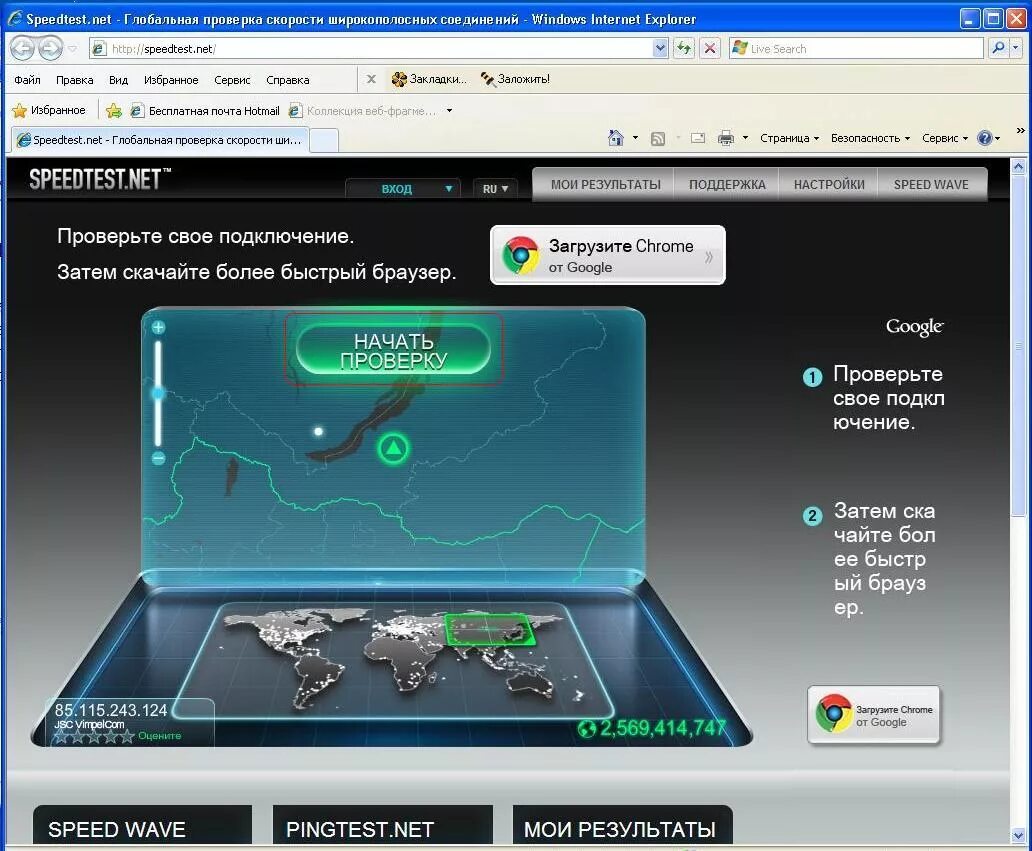Click the RSS feeds icon
Viewport: 1032px width, 851px height.
click(658, 138)
